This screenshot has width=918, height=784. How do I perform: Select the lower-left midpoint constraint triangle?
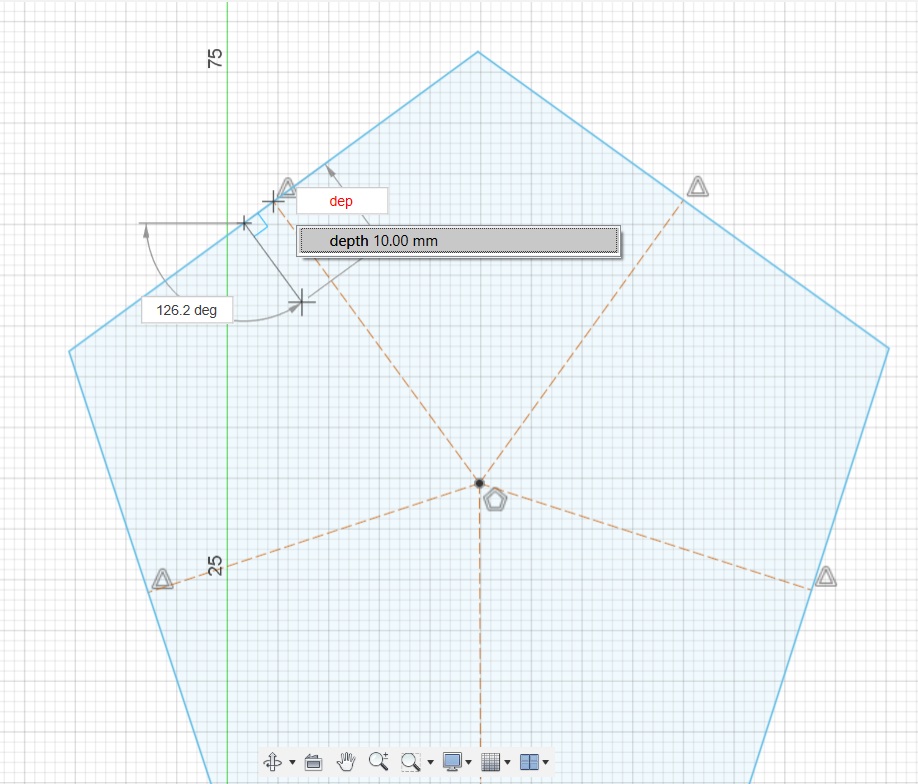tap(162, 579)
